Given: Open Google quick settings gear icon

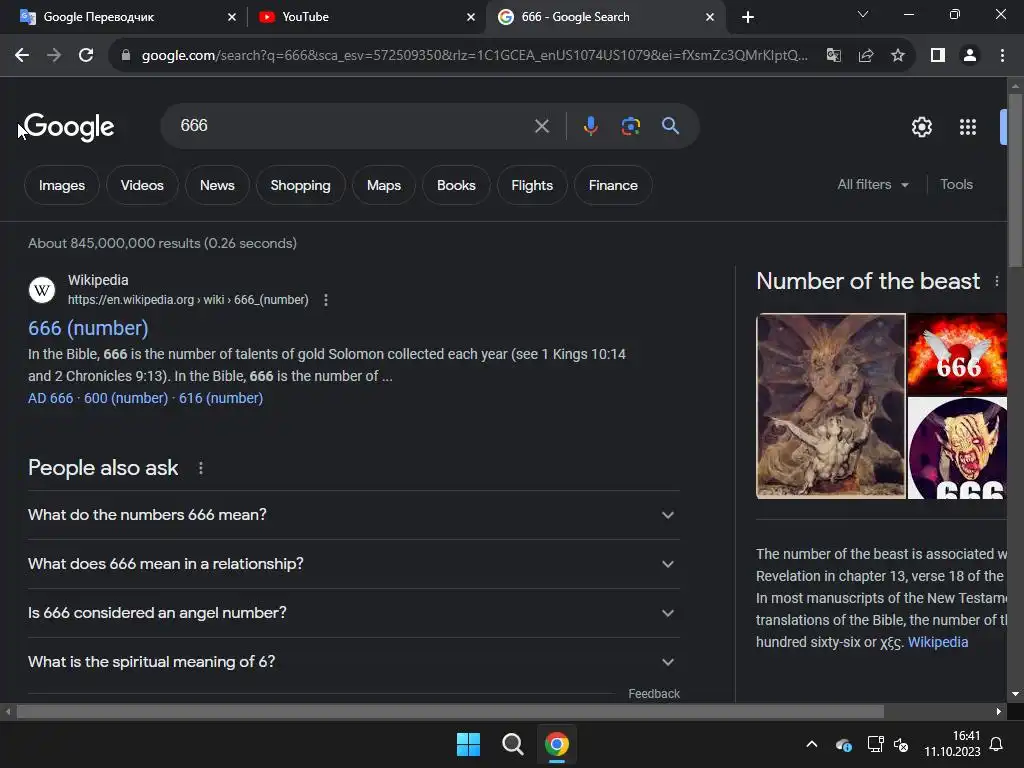Looking at the screenshot, I should [921, 127].
